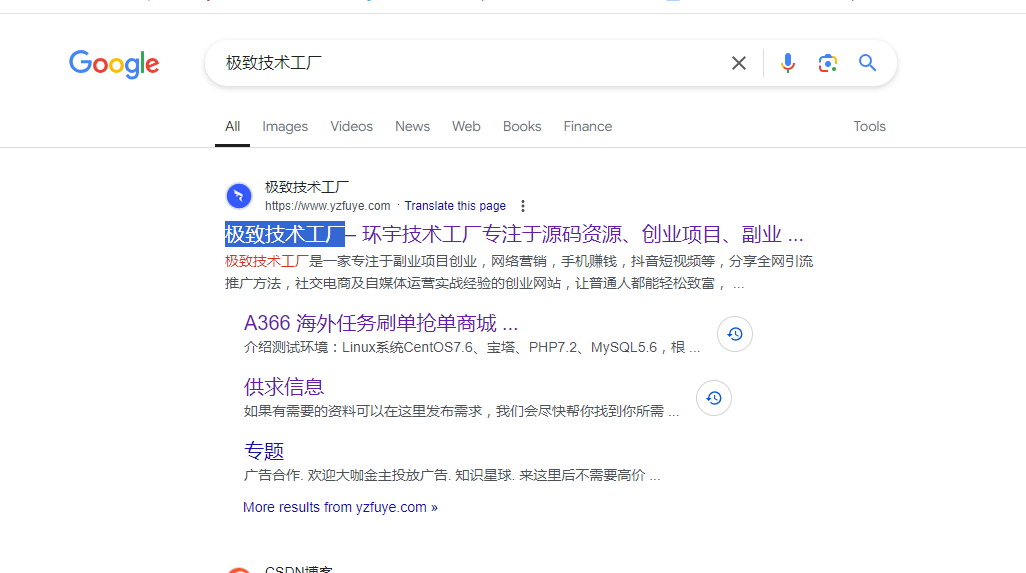1026x573 pixels.
Task: Open three-dot menu beside Translate this page
Action: pos(522,206)
